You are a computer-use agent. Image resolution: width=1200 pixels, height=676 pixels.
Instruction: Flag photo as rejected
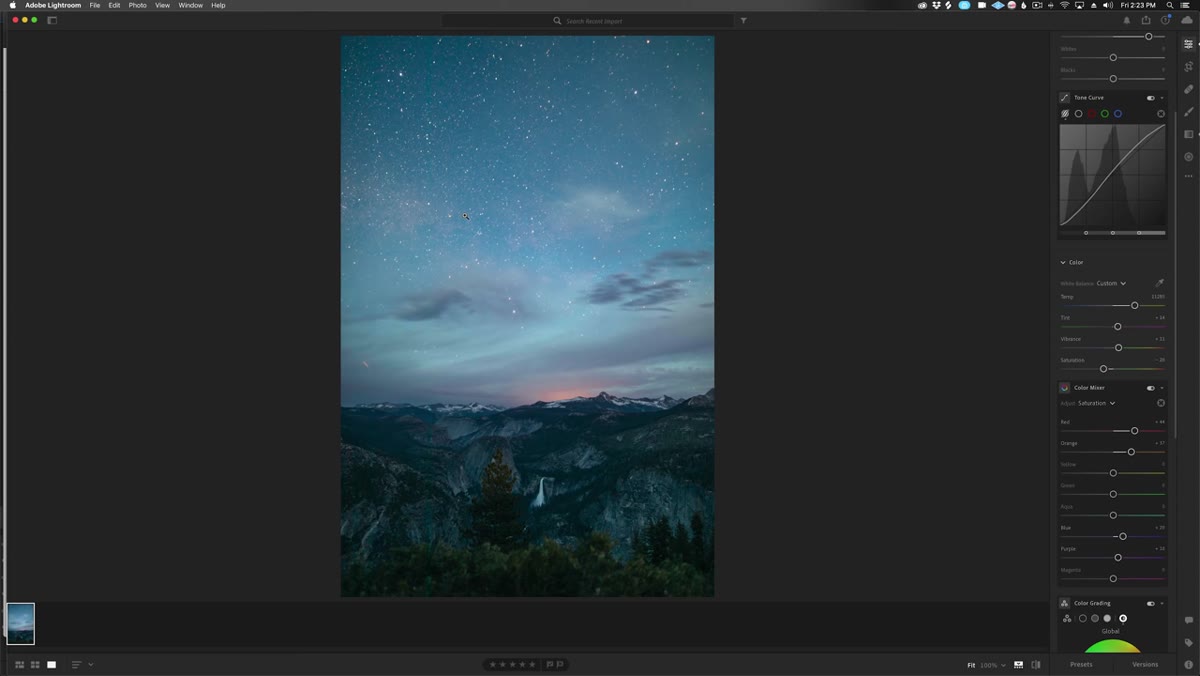tap(560, 665)
